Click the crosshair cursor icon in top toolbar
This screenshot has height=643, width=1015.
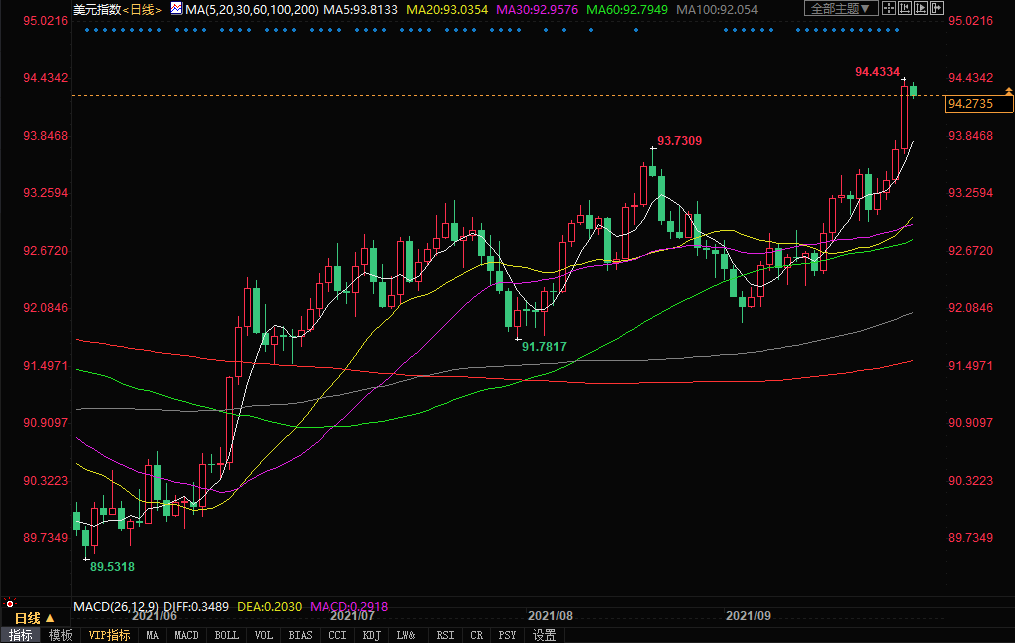[890, 8]
